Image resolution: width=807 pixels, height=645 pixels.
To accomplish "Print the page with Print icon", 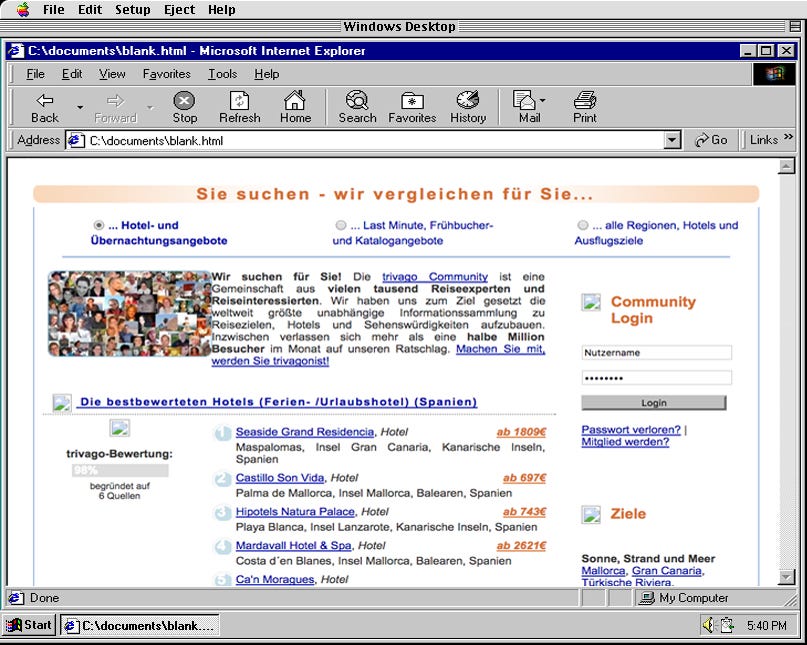I will (585, 107).
